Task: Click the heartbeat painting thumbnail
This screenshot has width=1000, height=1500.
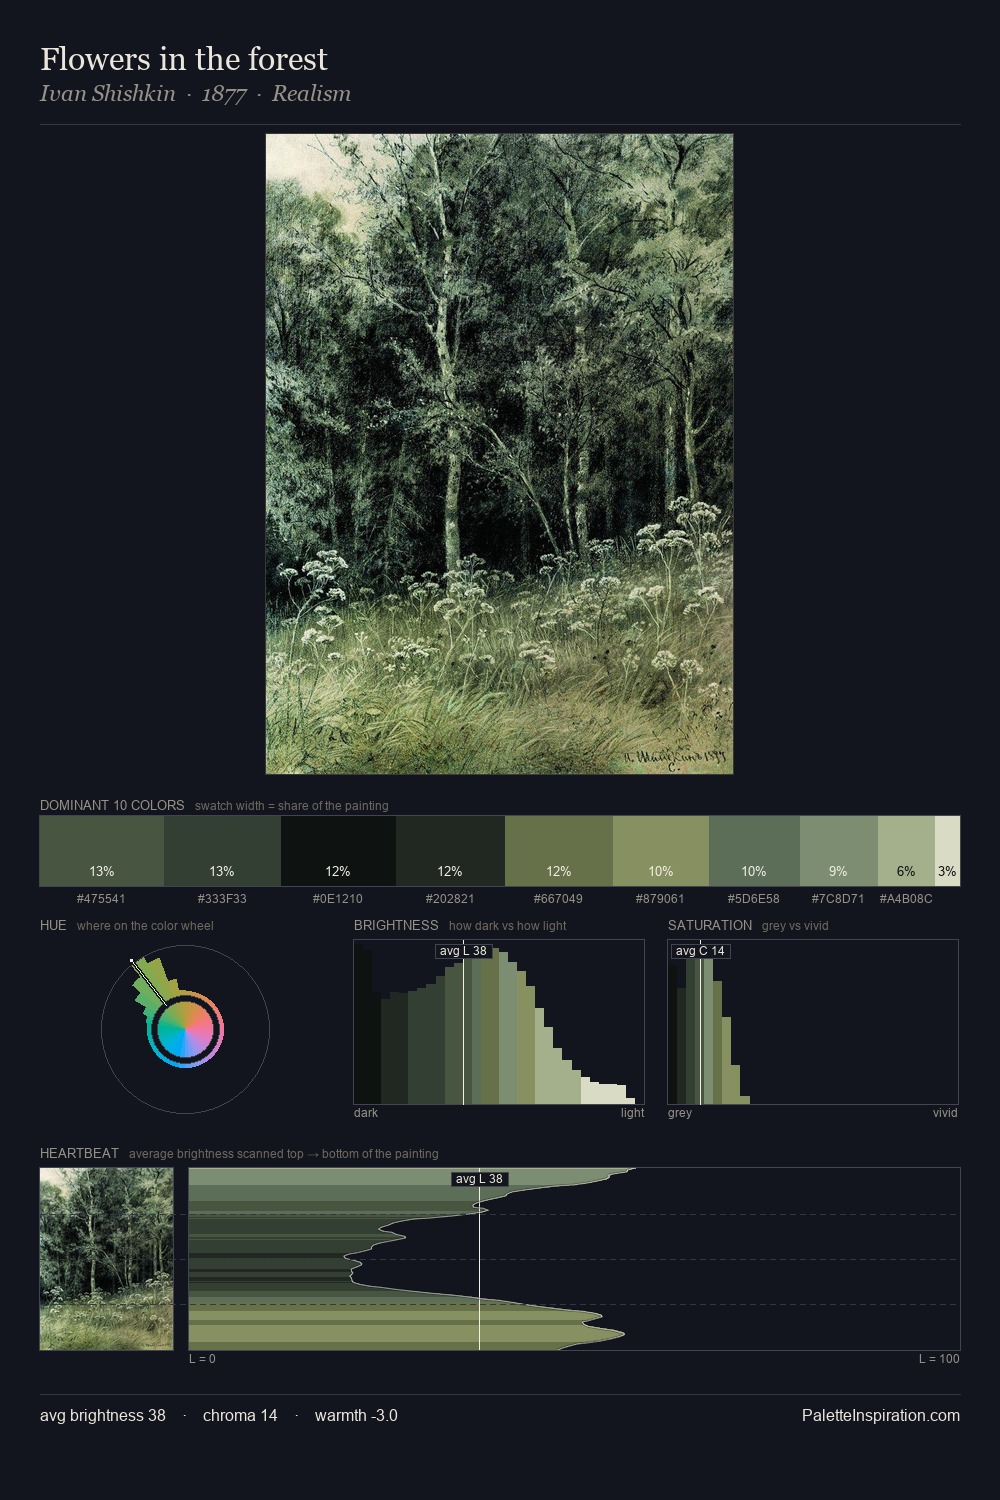Action: [106, 1259]
